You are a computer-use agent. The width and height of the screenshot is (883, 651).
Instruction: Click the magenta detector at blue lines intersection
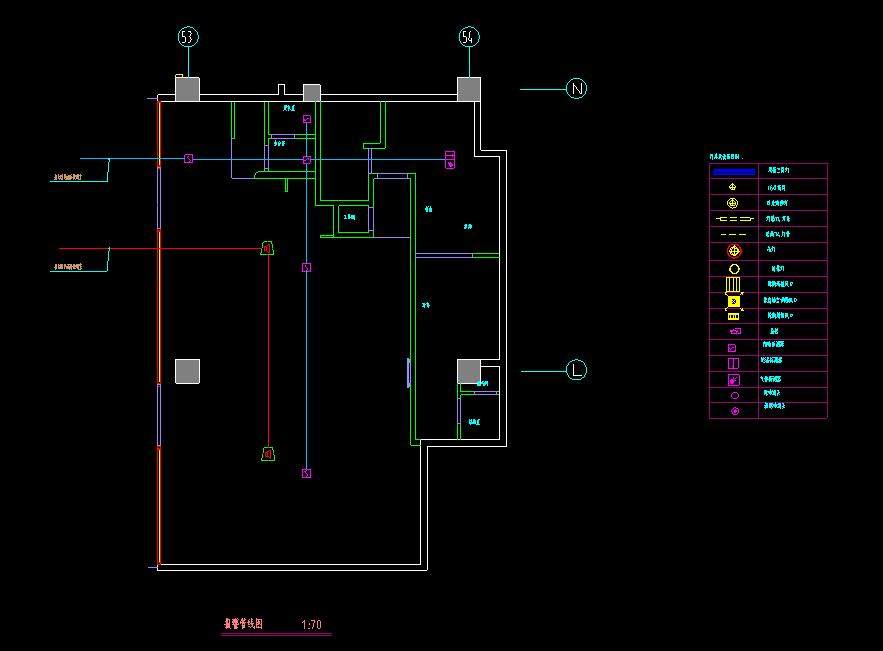tap(307, 159)
